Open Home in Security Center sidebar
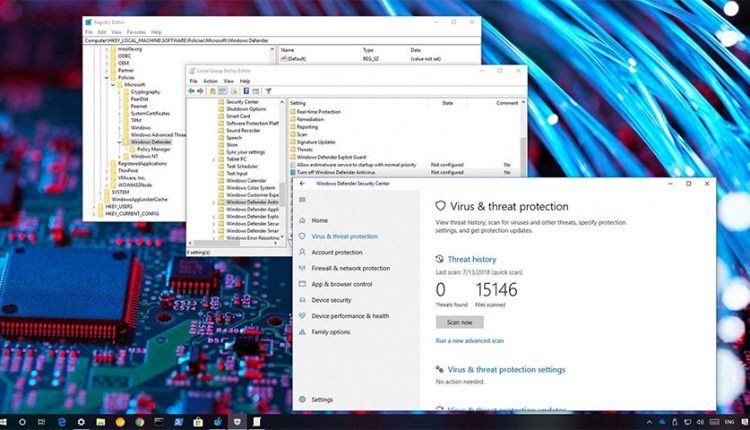The image size is (750, 430). click(x=319, y=221)
